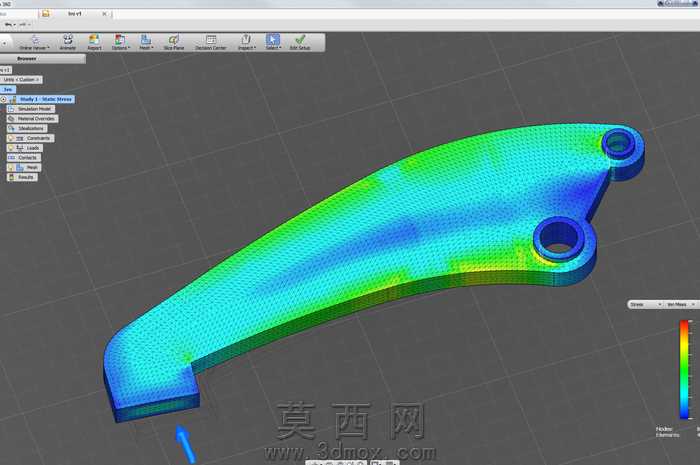Click the undo arrow in quick access bar

click(x=9, y=25)
